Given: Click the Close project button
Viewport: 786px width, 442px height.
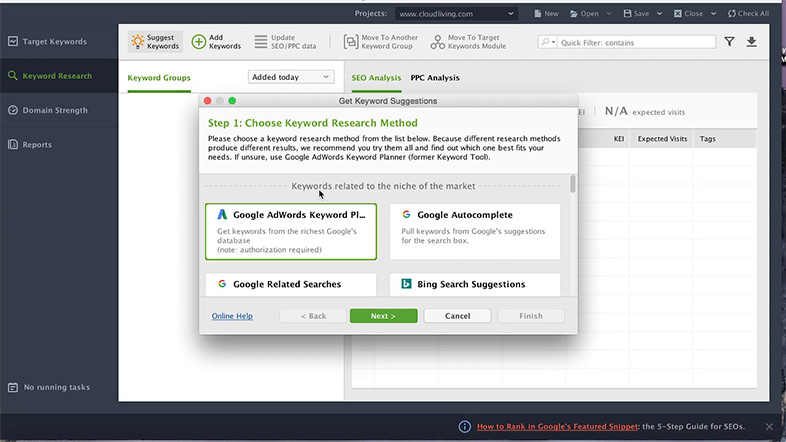Looking at the screenshot, I should pyautogui.click(x=689, y=14).
